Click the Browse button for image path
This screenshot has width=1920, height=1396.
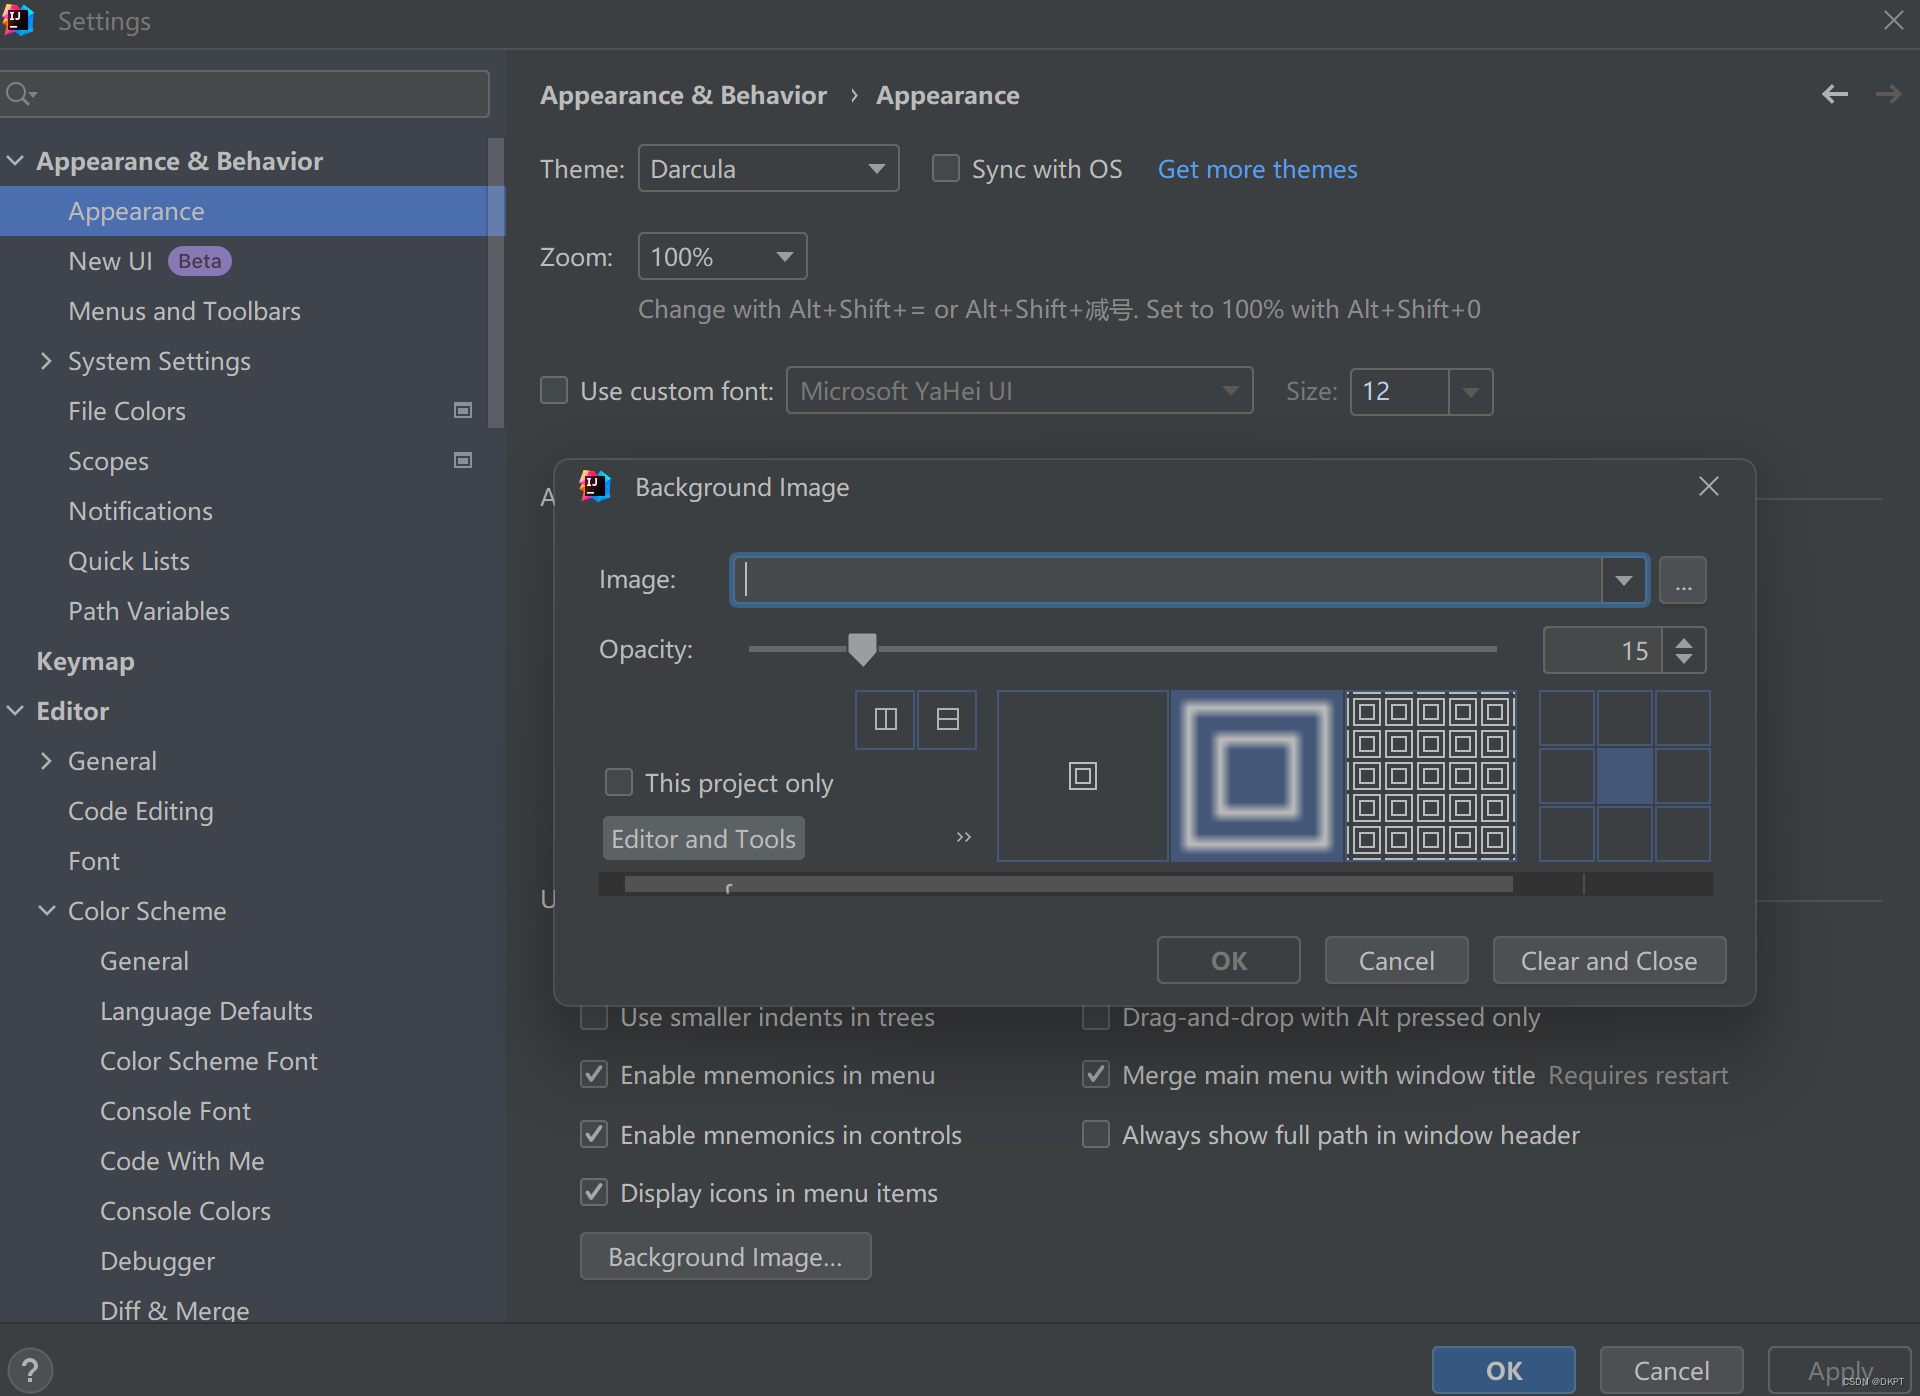(1683, 580)
